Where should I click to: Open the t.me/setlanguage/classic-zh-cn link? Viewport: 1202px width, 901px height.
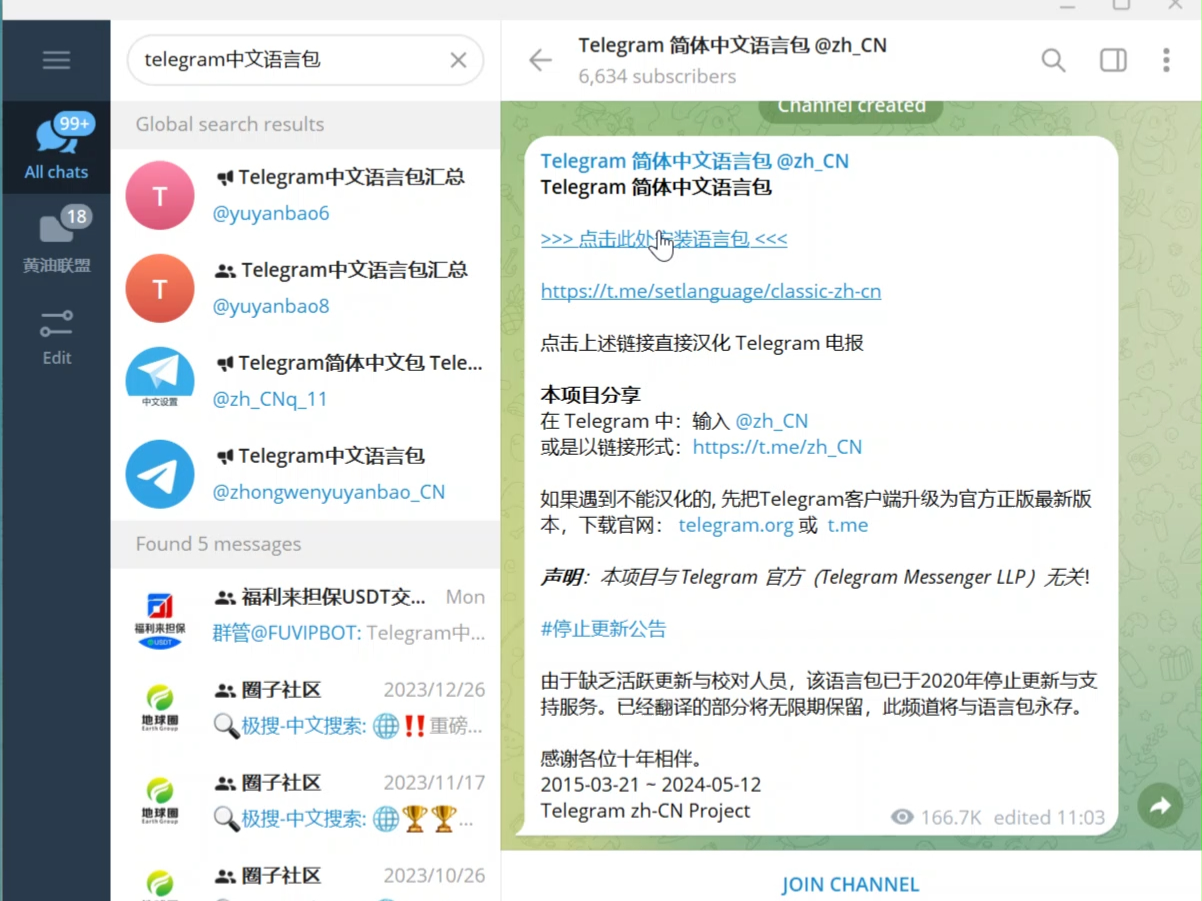coord(711,291)
